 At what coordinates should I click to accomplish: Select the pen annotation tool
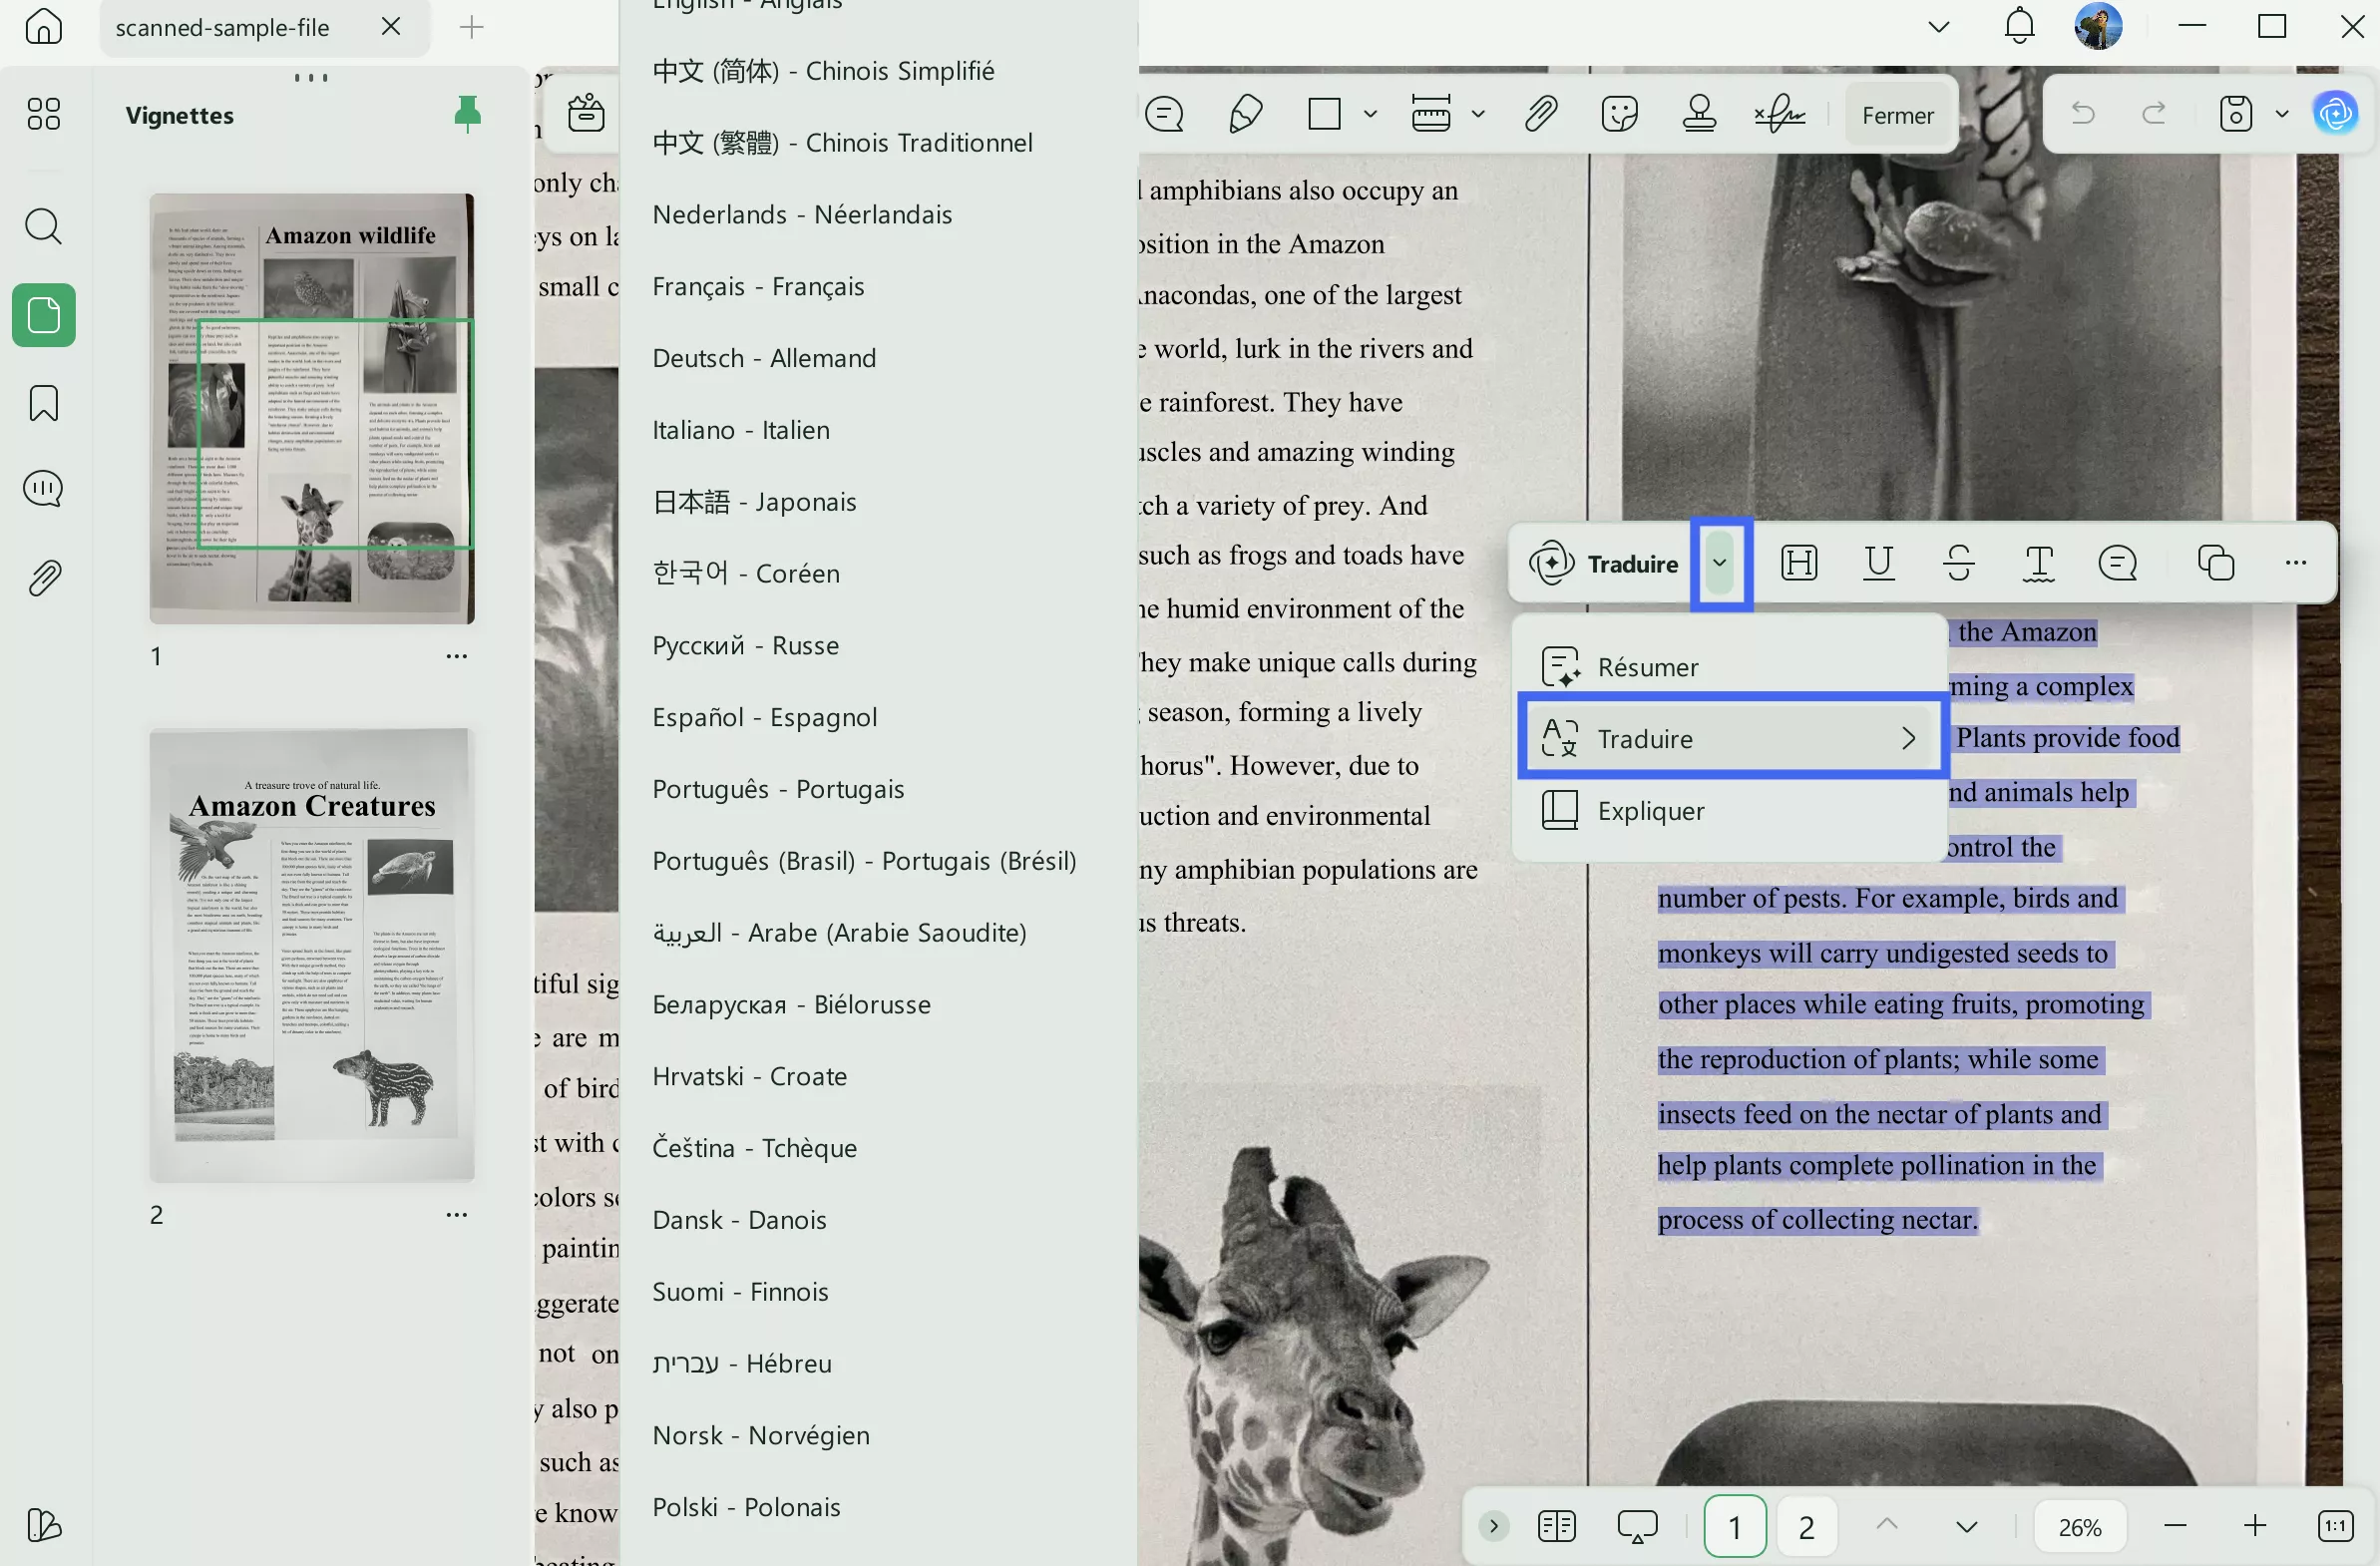click(1245, 113)
